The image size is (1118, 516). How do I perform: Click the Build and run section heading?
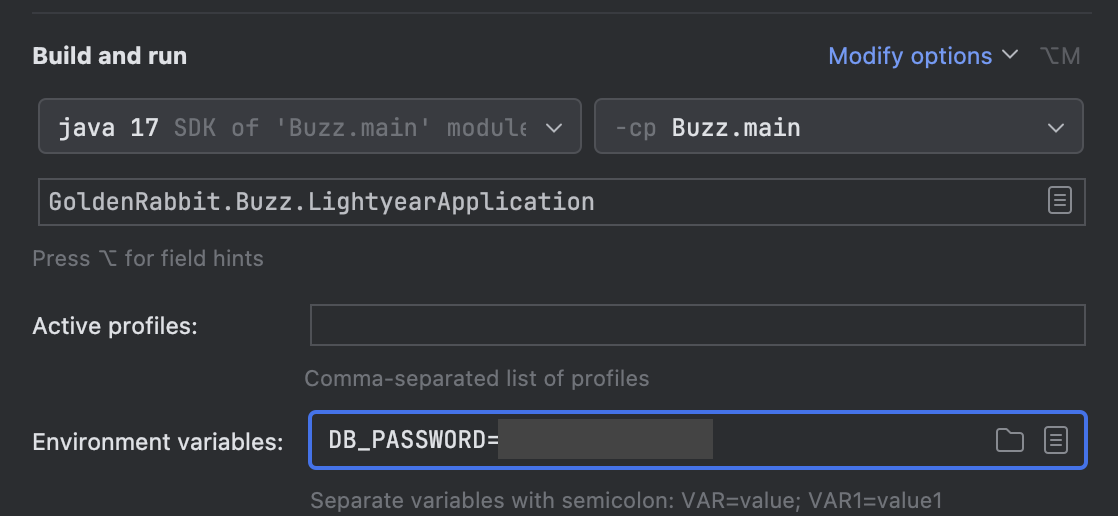coord(110,56)
